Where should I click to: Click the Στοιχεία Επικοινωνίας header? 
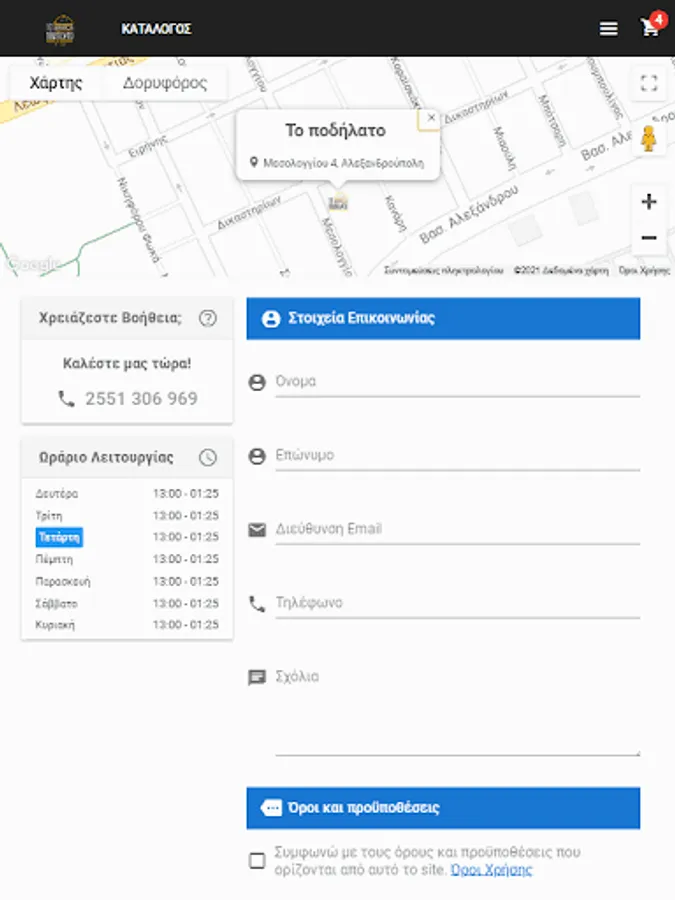[443, 319]
